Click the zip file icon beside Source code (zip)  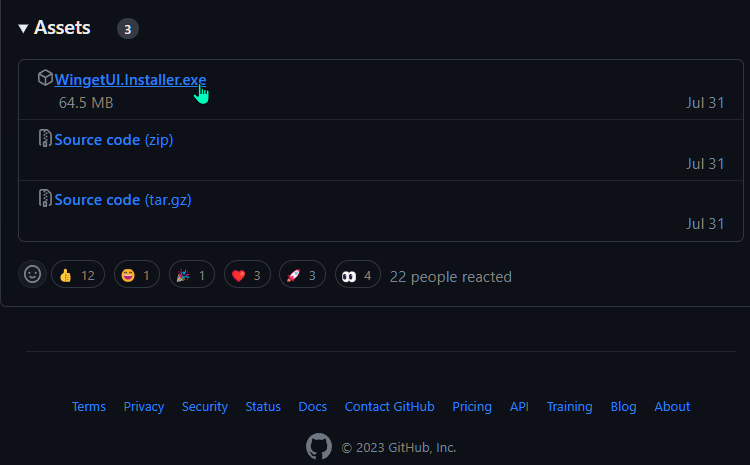(x=45, y=138)
